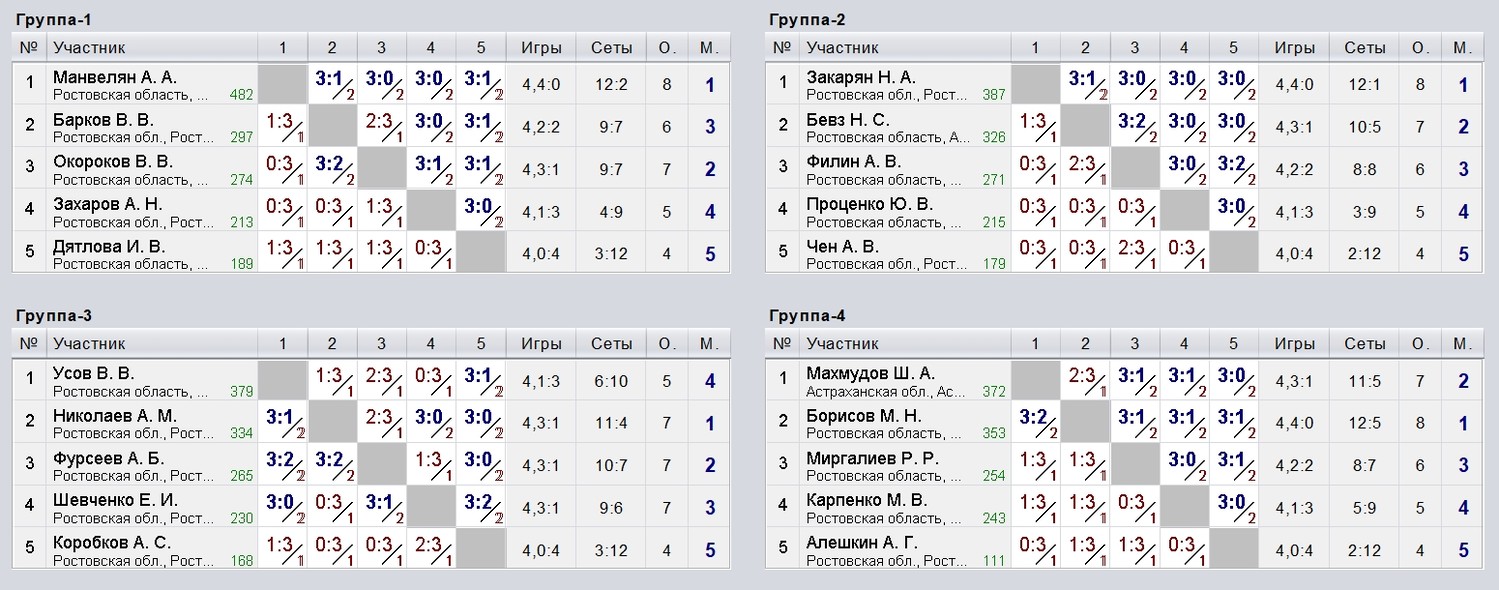Click Дятлова И. В. in Группа-1
This screenshot has height=590, width=1499.
109,246
